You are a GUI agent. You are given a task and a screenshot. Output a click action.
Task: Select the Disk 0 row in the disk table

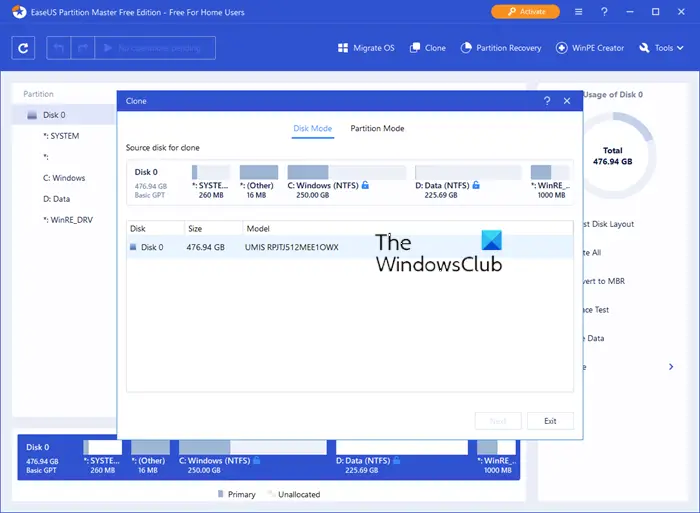[x=350, y=247]
